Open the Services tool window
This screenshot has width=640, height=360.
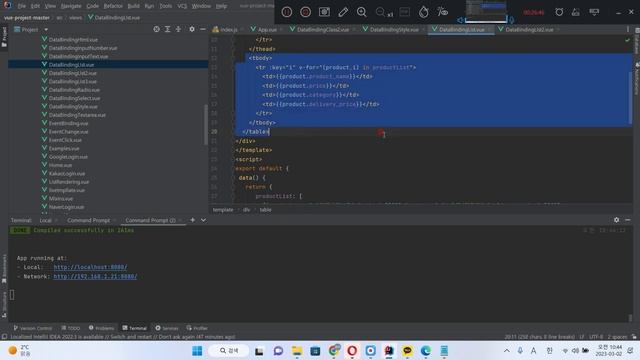[x=167, y=328]
